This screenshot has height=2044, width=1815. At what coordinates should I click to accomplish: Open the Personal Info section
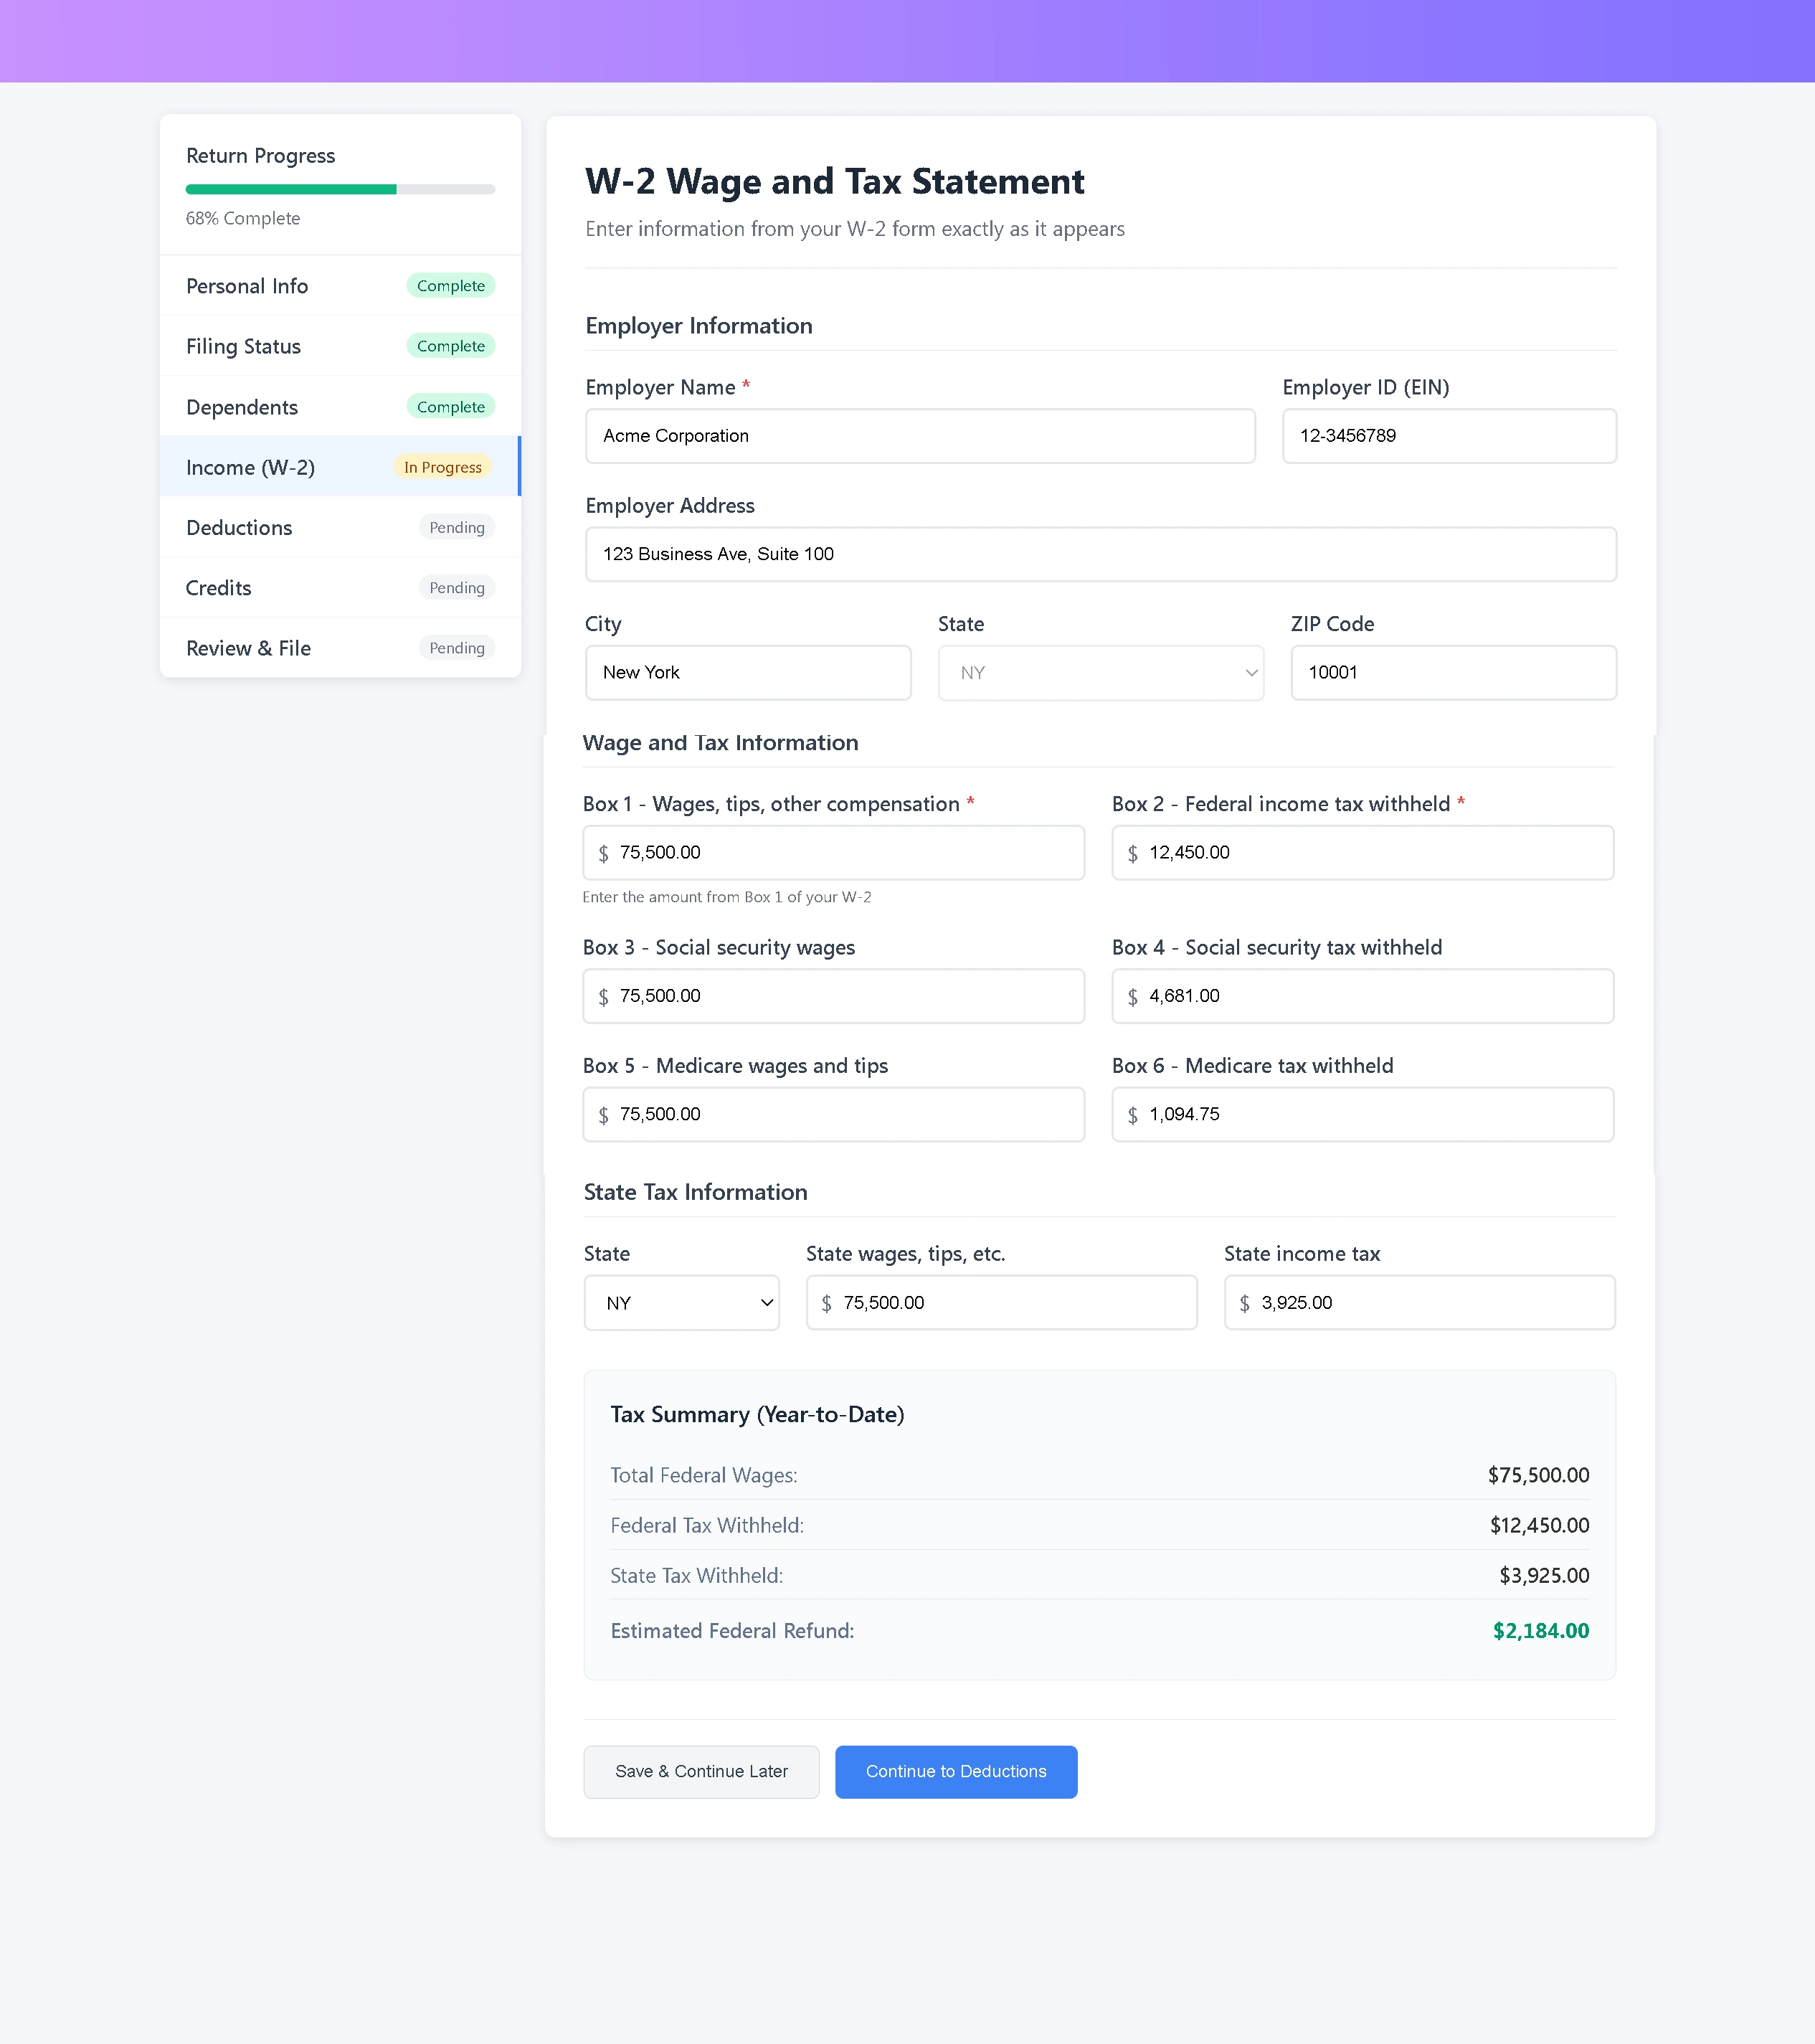pos(340,286)
